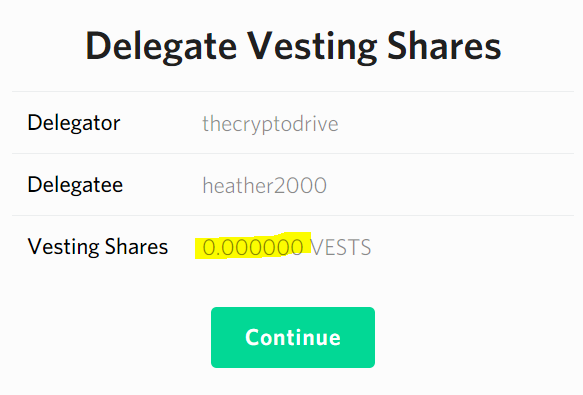Click the Delegatee row area
The image size is (583, 395).
(293, 184)
